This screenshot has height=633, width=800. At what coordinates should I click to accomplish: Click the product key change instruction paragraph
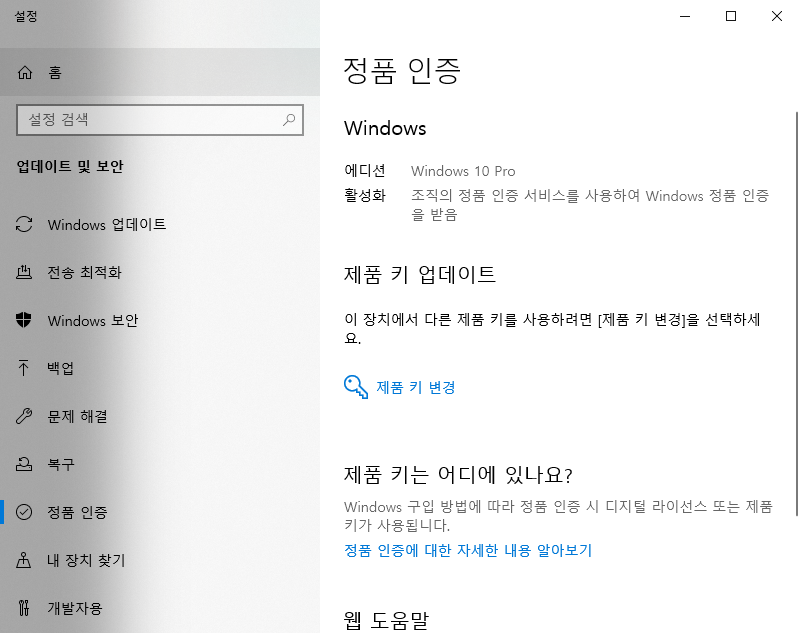pos(552,328)
